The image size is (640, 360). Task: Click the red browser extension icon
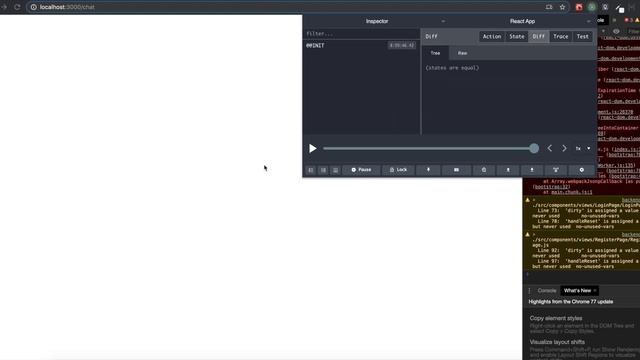[x=579, y=7]
